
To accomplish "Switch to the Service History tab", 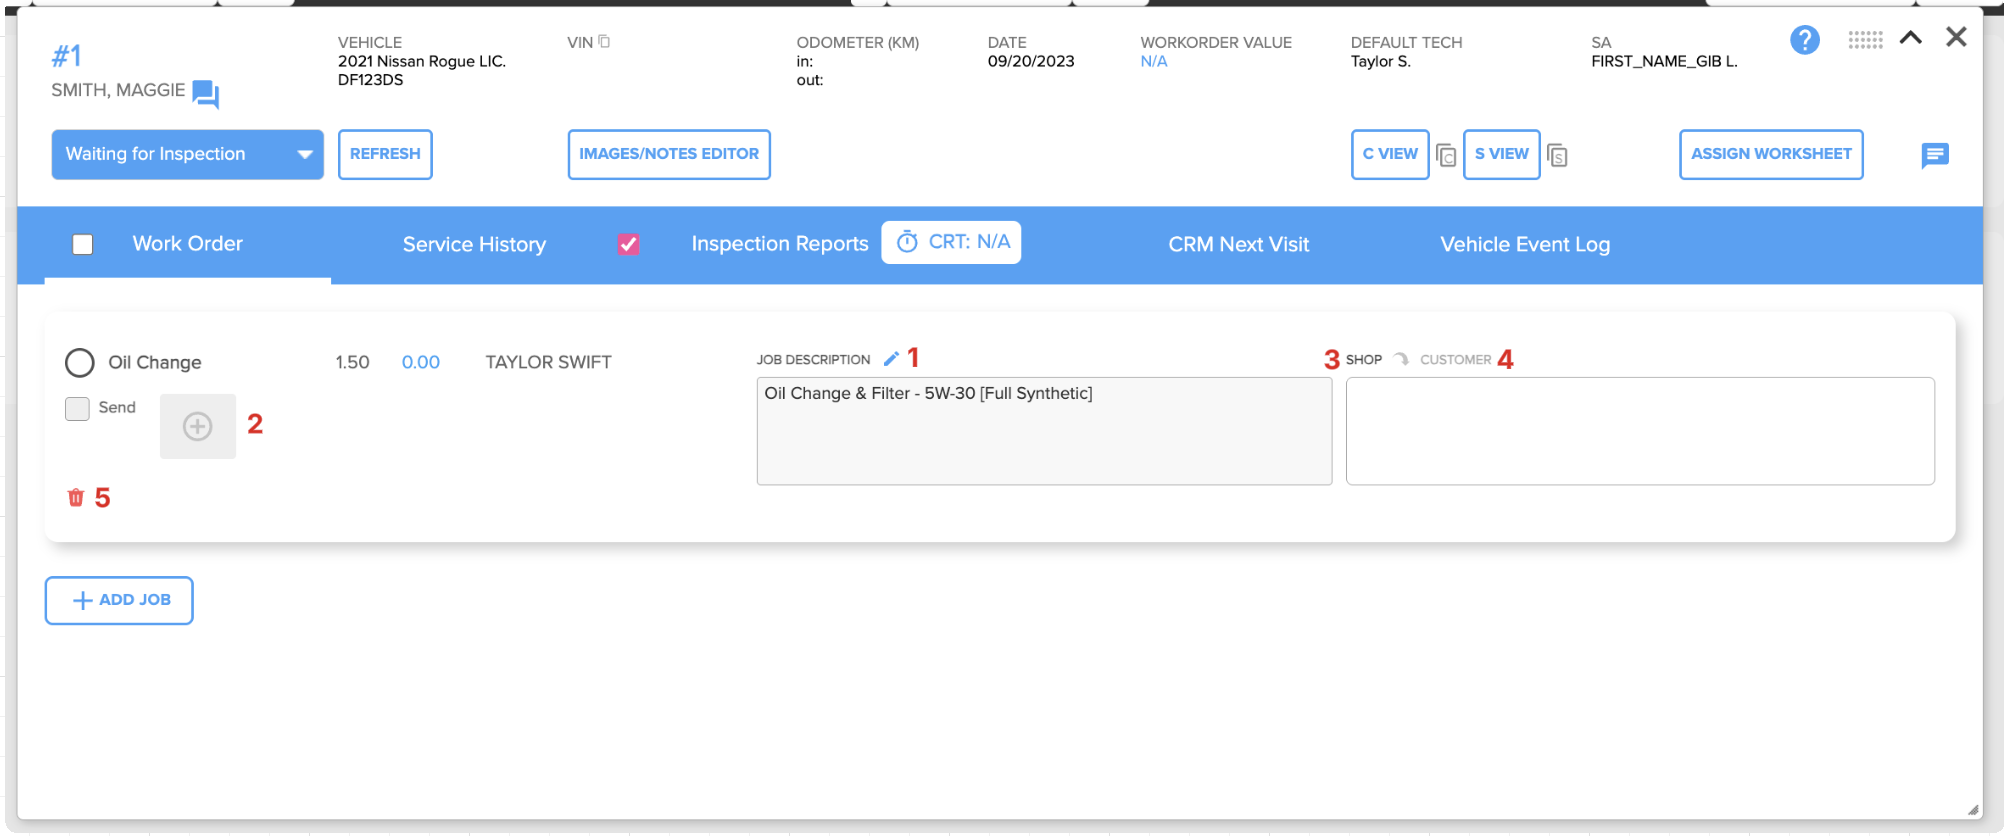I will click(x=474, y=244).
